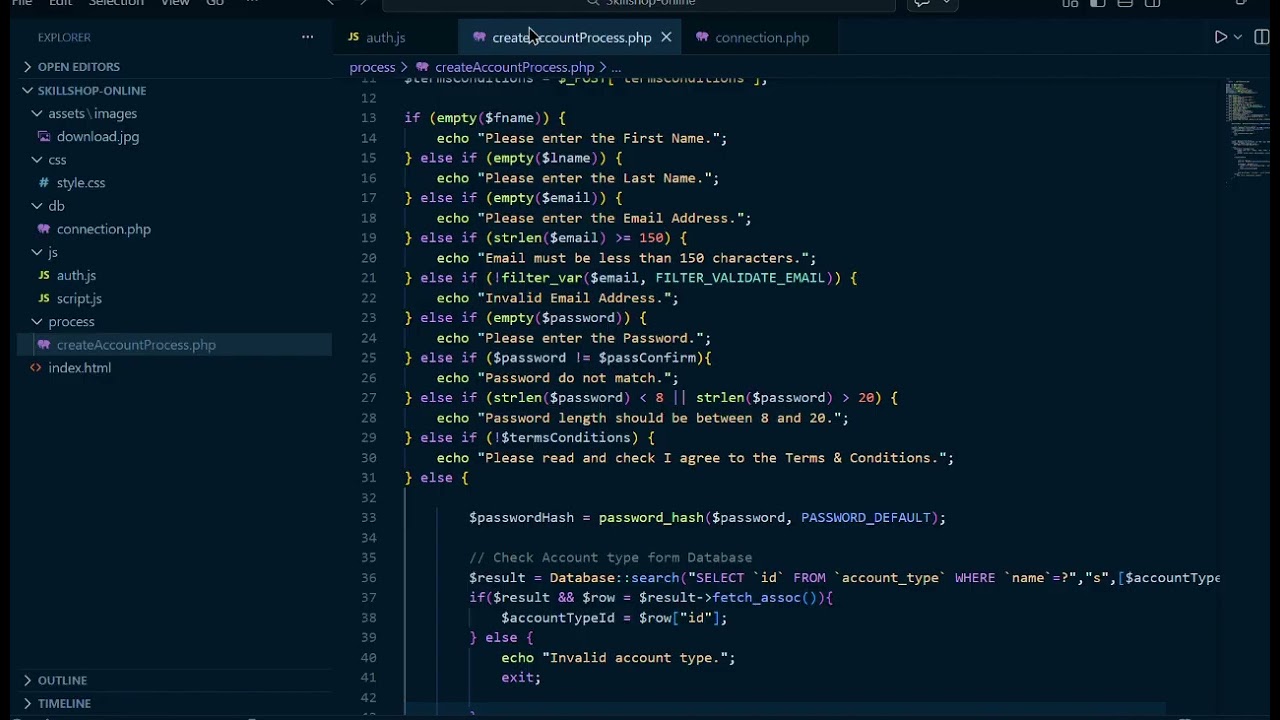1280x720 pixels.
Task: Click line number 36 in the gutter
Action: (368, 578)
